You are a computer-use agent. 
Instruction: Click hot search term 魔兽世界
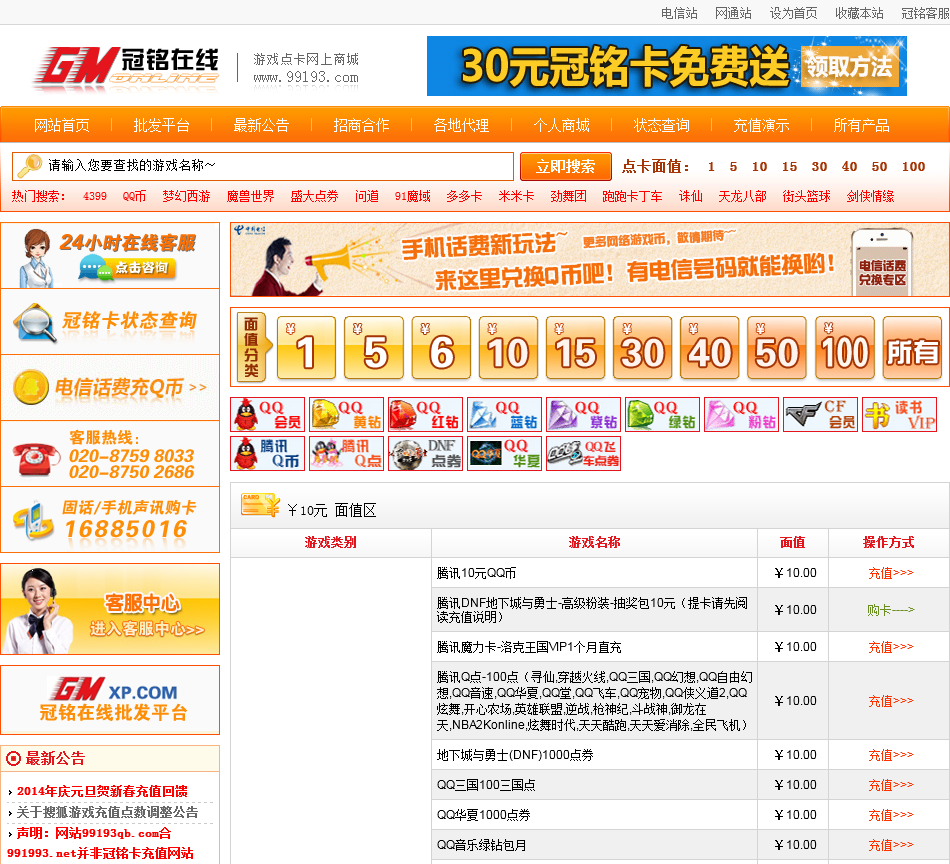coord(251,196)
